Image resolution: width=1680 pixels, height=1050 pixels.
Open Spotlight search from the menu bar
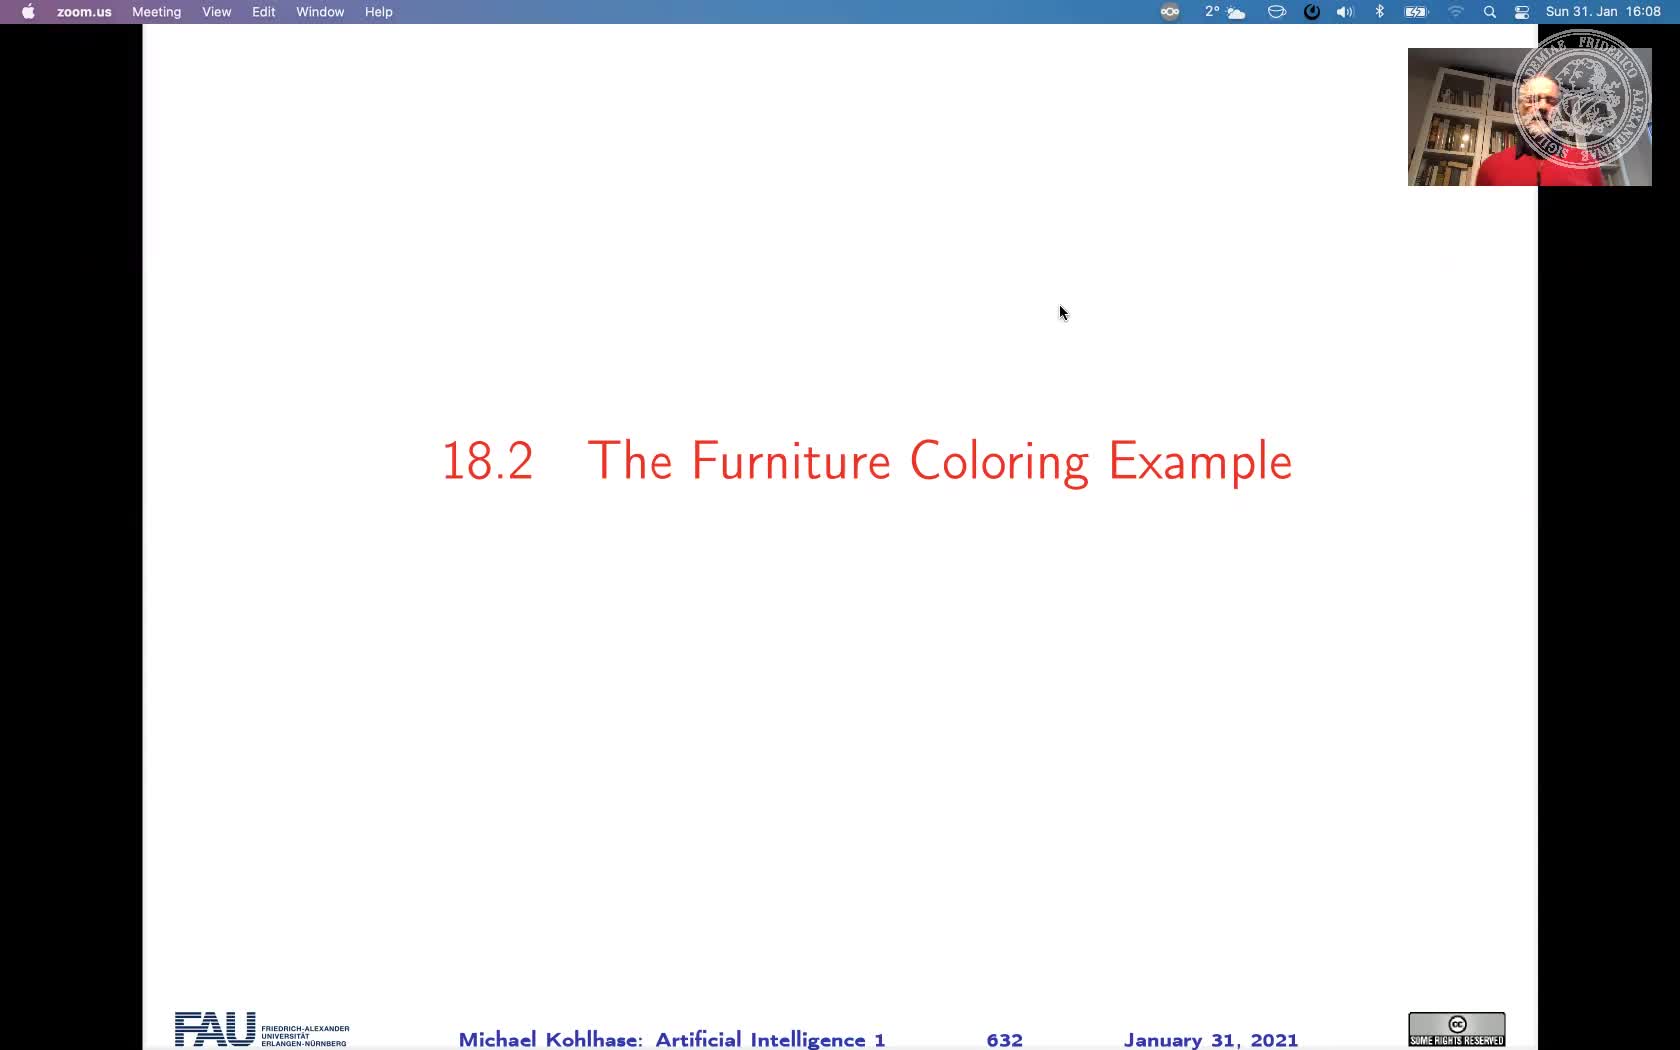point(1489,12)
